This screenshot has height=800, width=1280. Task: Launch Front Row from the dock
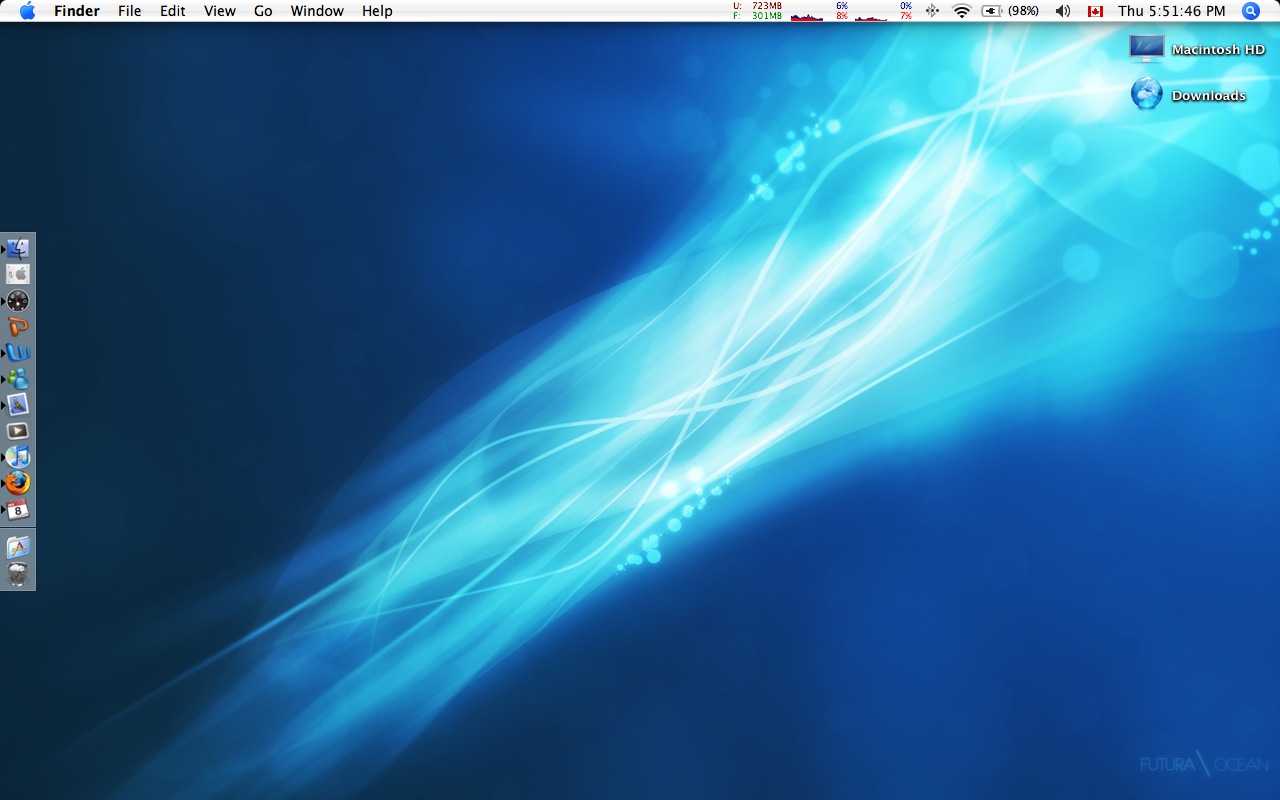pos(18,431)
